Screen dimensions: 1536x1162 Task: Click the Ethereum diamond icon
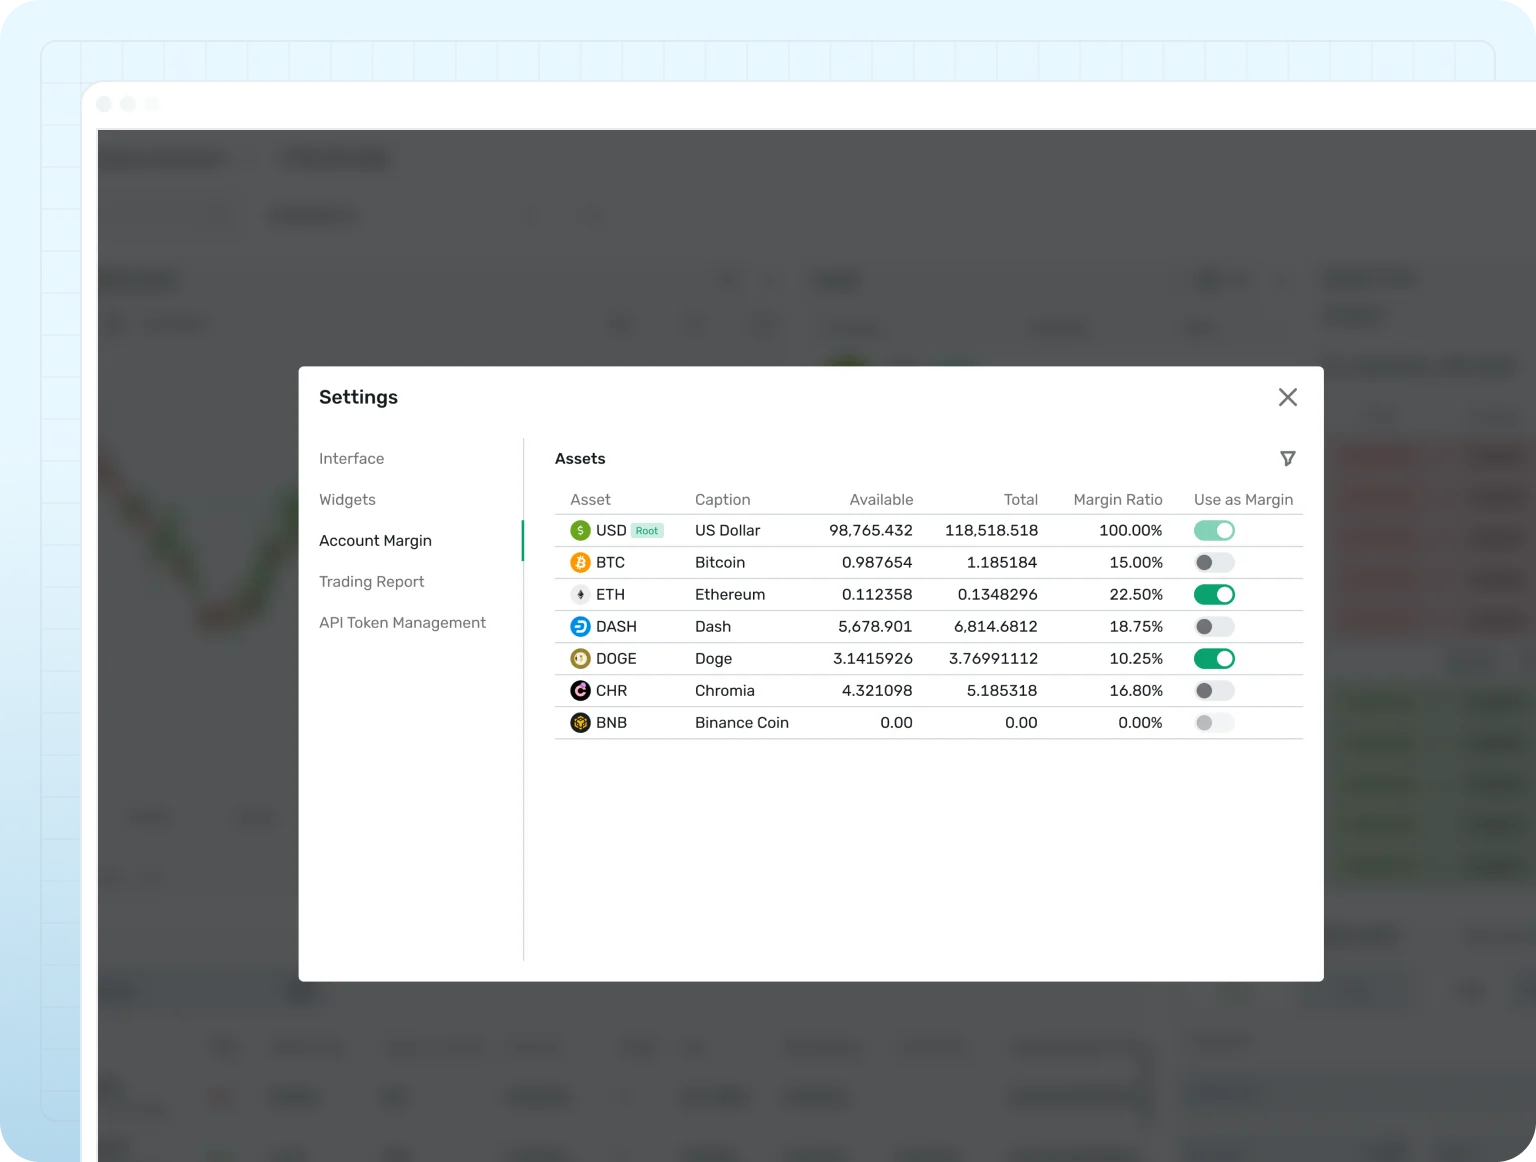pyautogui.click(x=580, y=594)
